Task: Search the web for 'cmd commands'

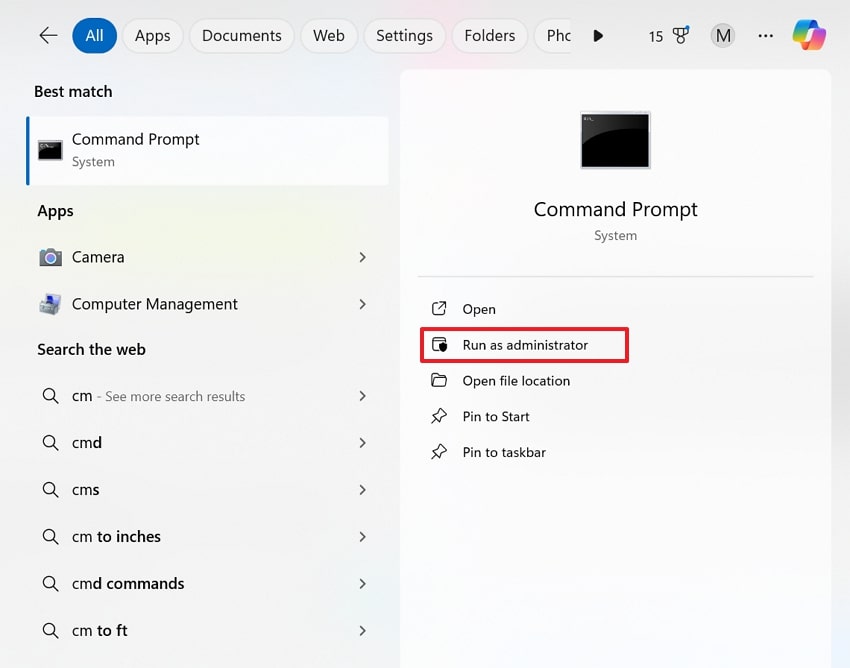Action: (208, 583)
